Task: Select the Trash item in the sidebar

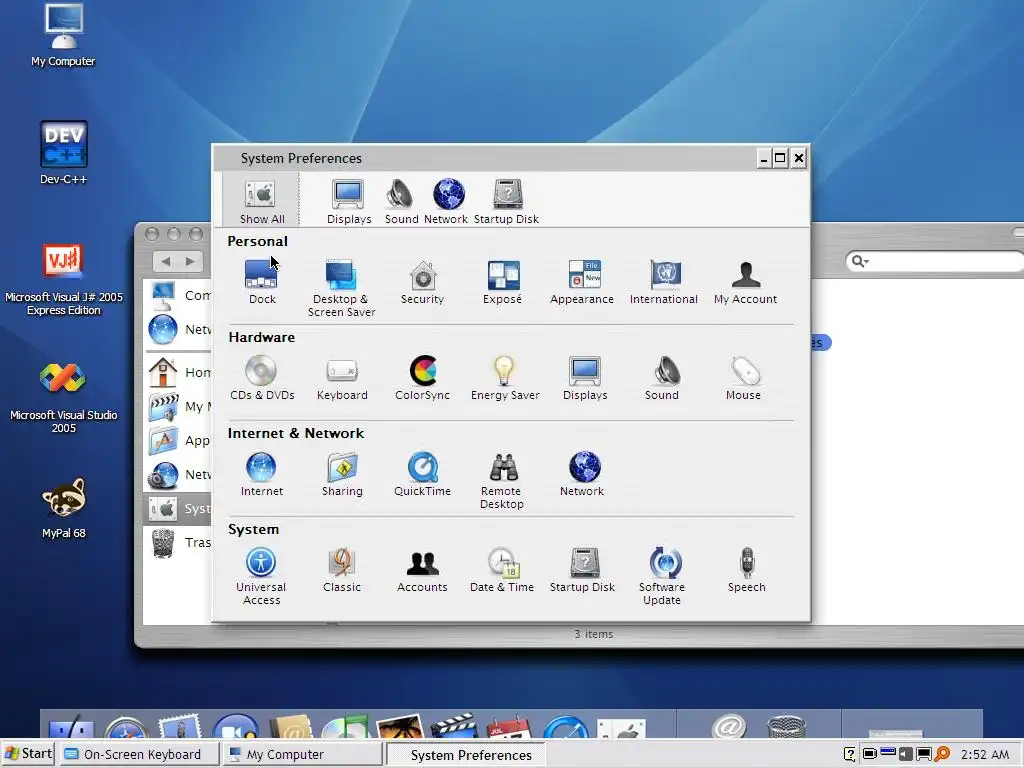Action: point(179,542)
